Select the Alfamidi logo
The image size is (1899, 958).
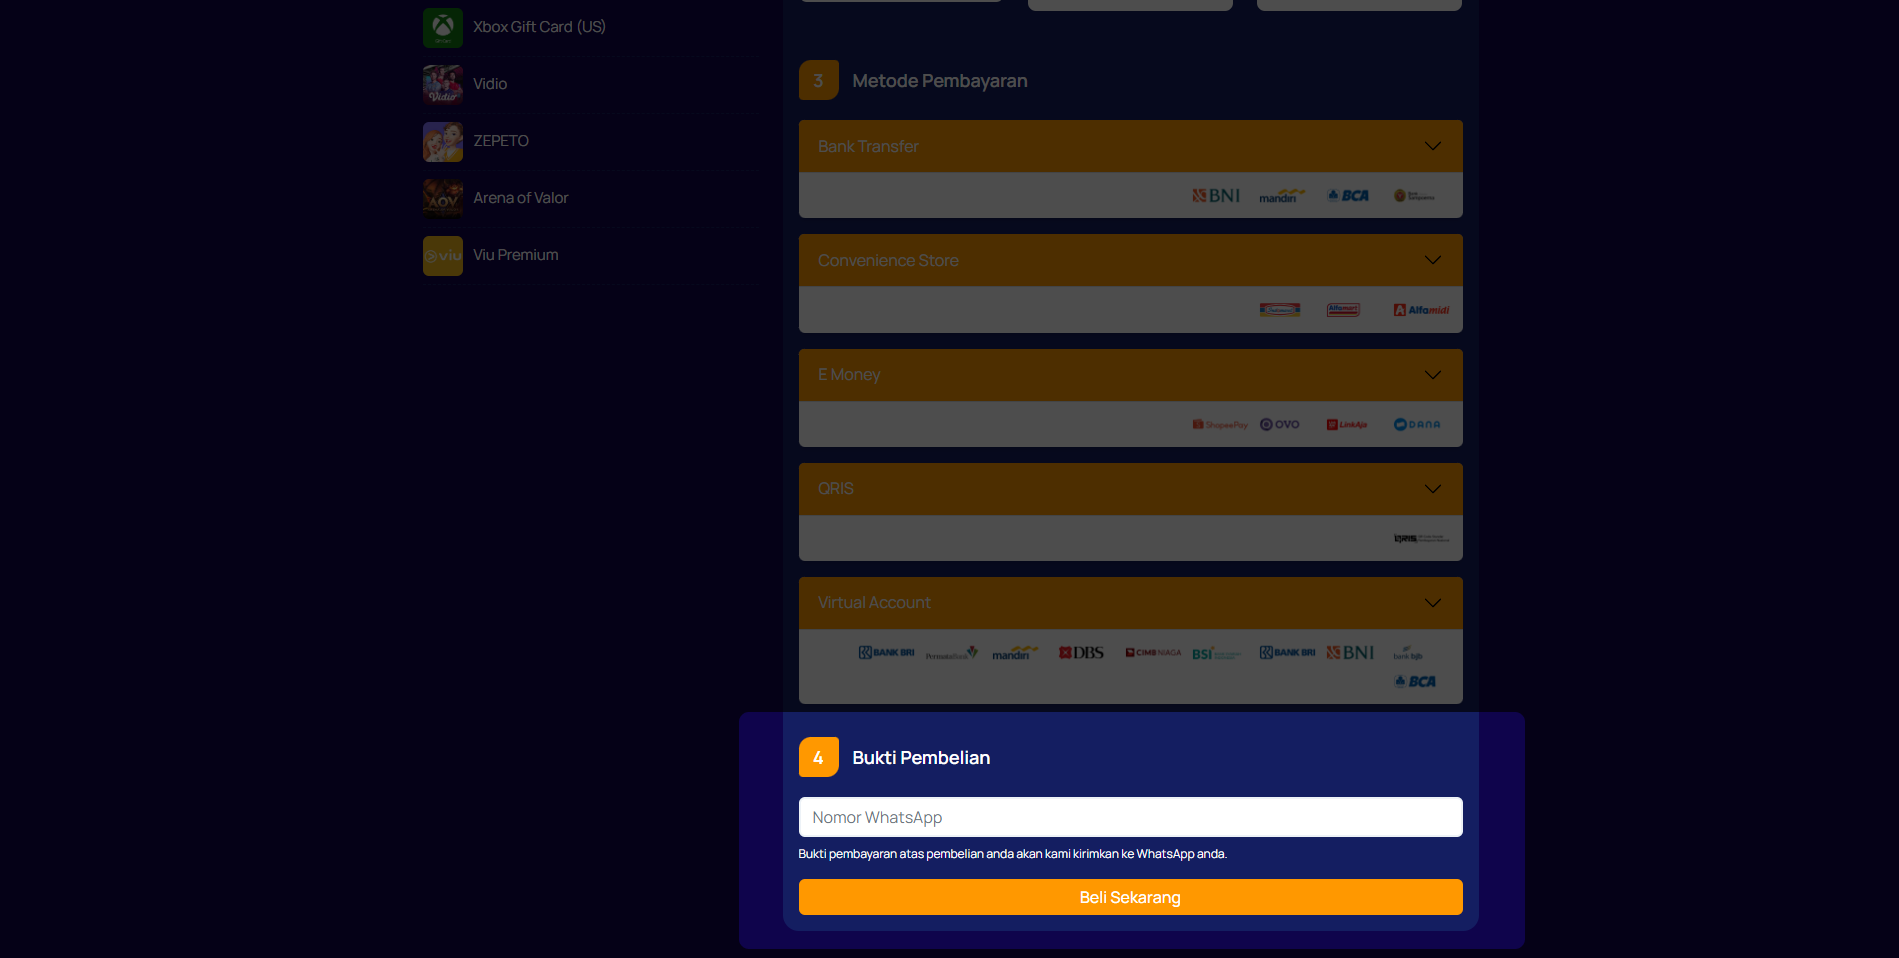point(1421,310)
